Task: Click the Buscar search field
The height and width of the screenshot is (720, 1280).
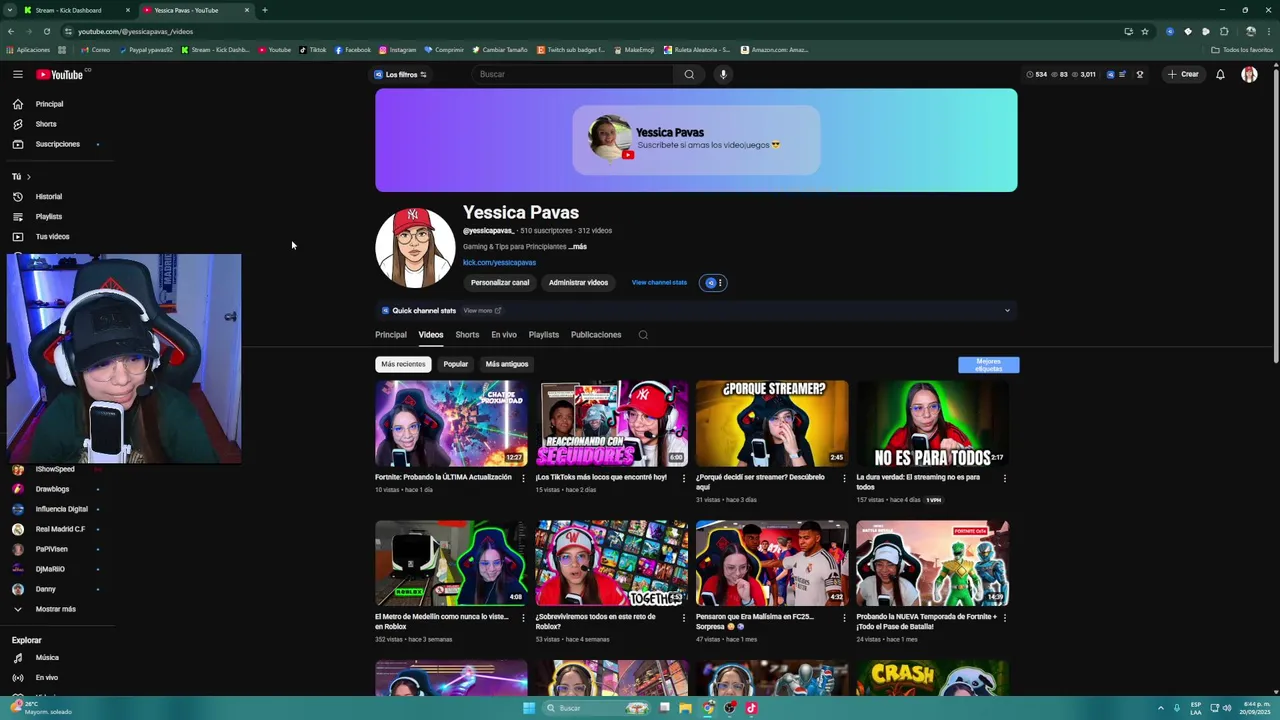Action: click(x=575, y=74)
